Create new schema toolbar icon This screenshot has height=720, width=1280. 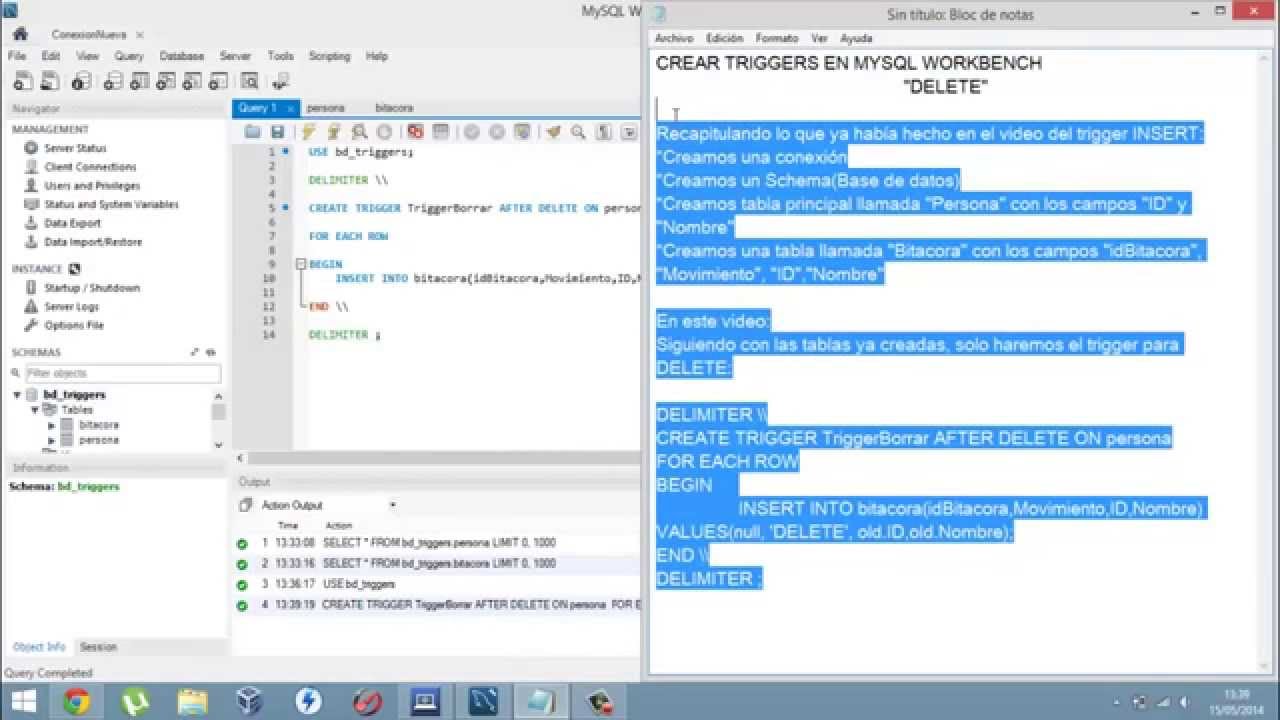pyautogui.click(x=113, y=81)
